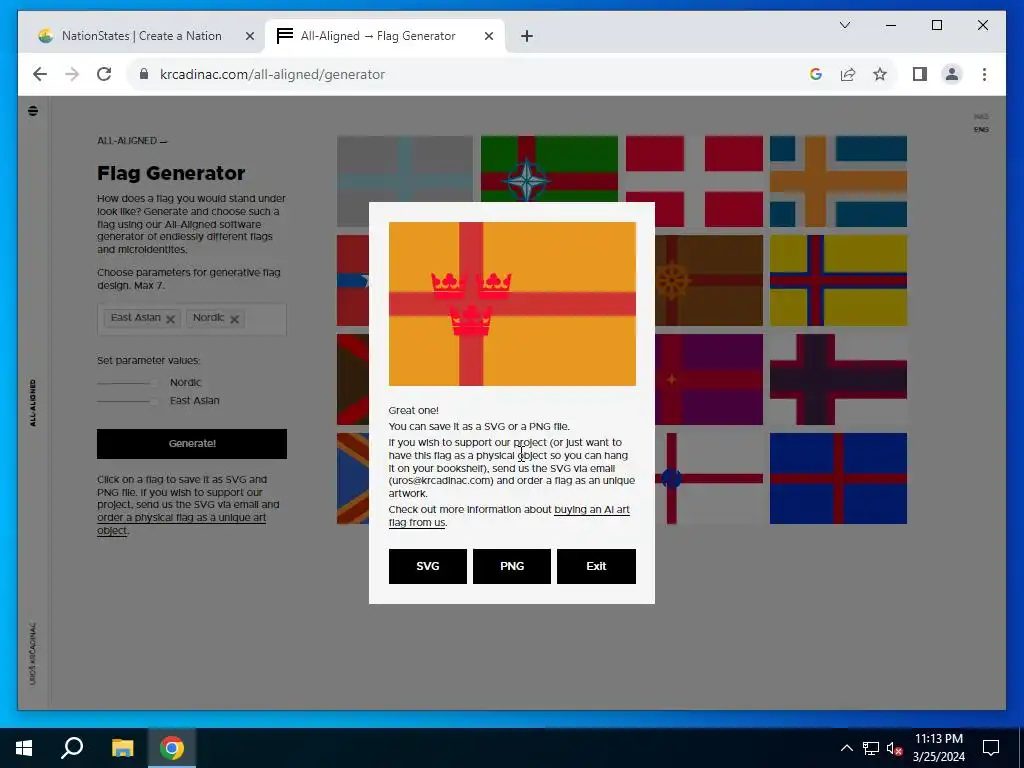The height and width of the screenshot is (768, 1024).
Task: Select the blue flag with orange cross
Action: click(x=839, y=181)
